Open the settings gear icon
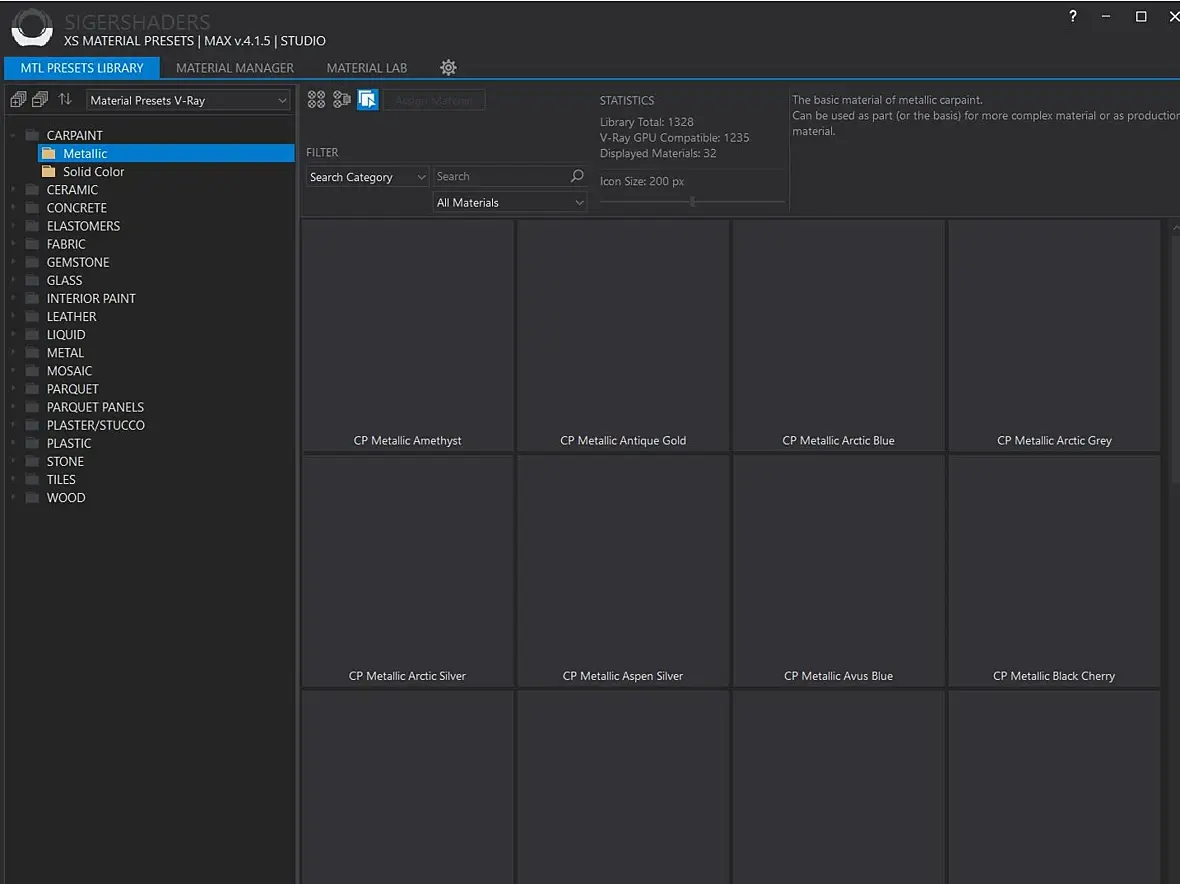The height and width of the screenshot is (884, 1180). (448, 68)
